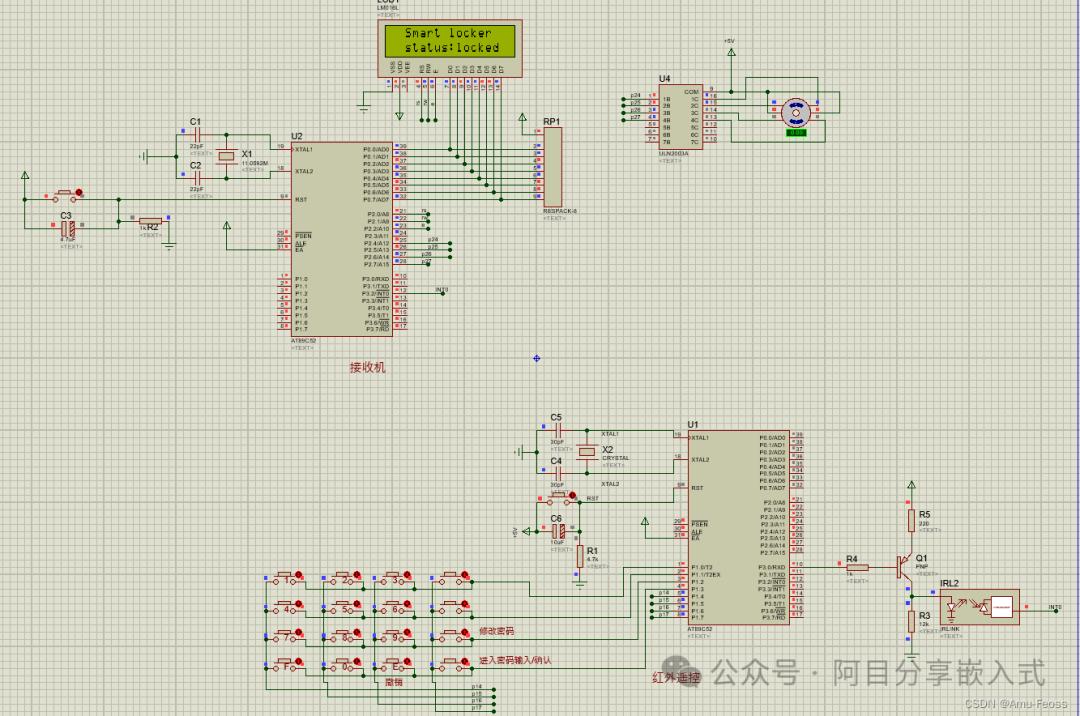Viewport: 1080px width, 716px height.
Task: Click capacitor C4
Action: click(557, 473)
